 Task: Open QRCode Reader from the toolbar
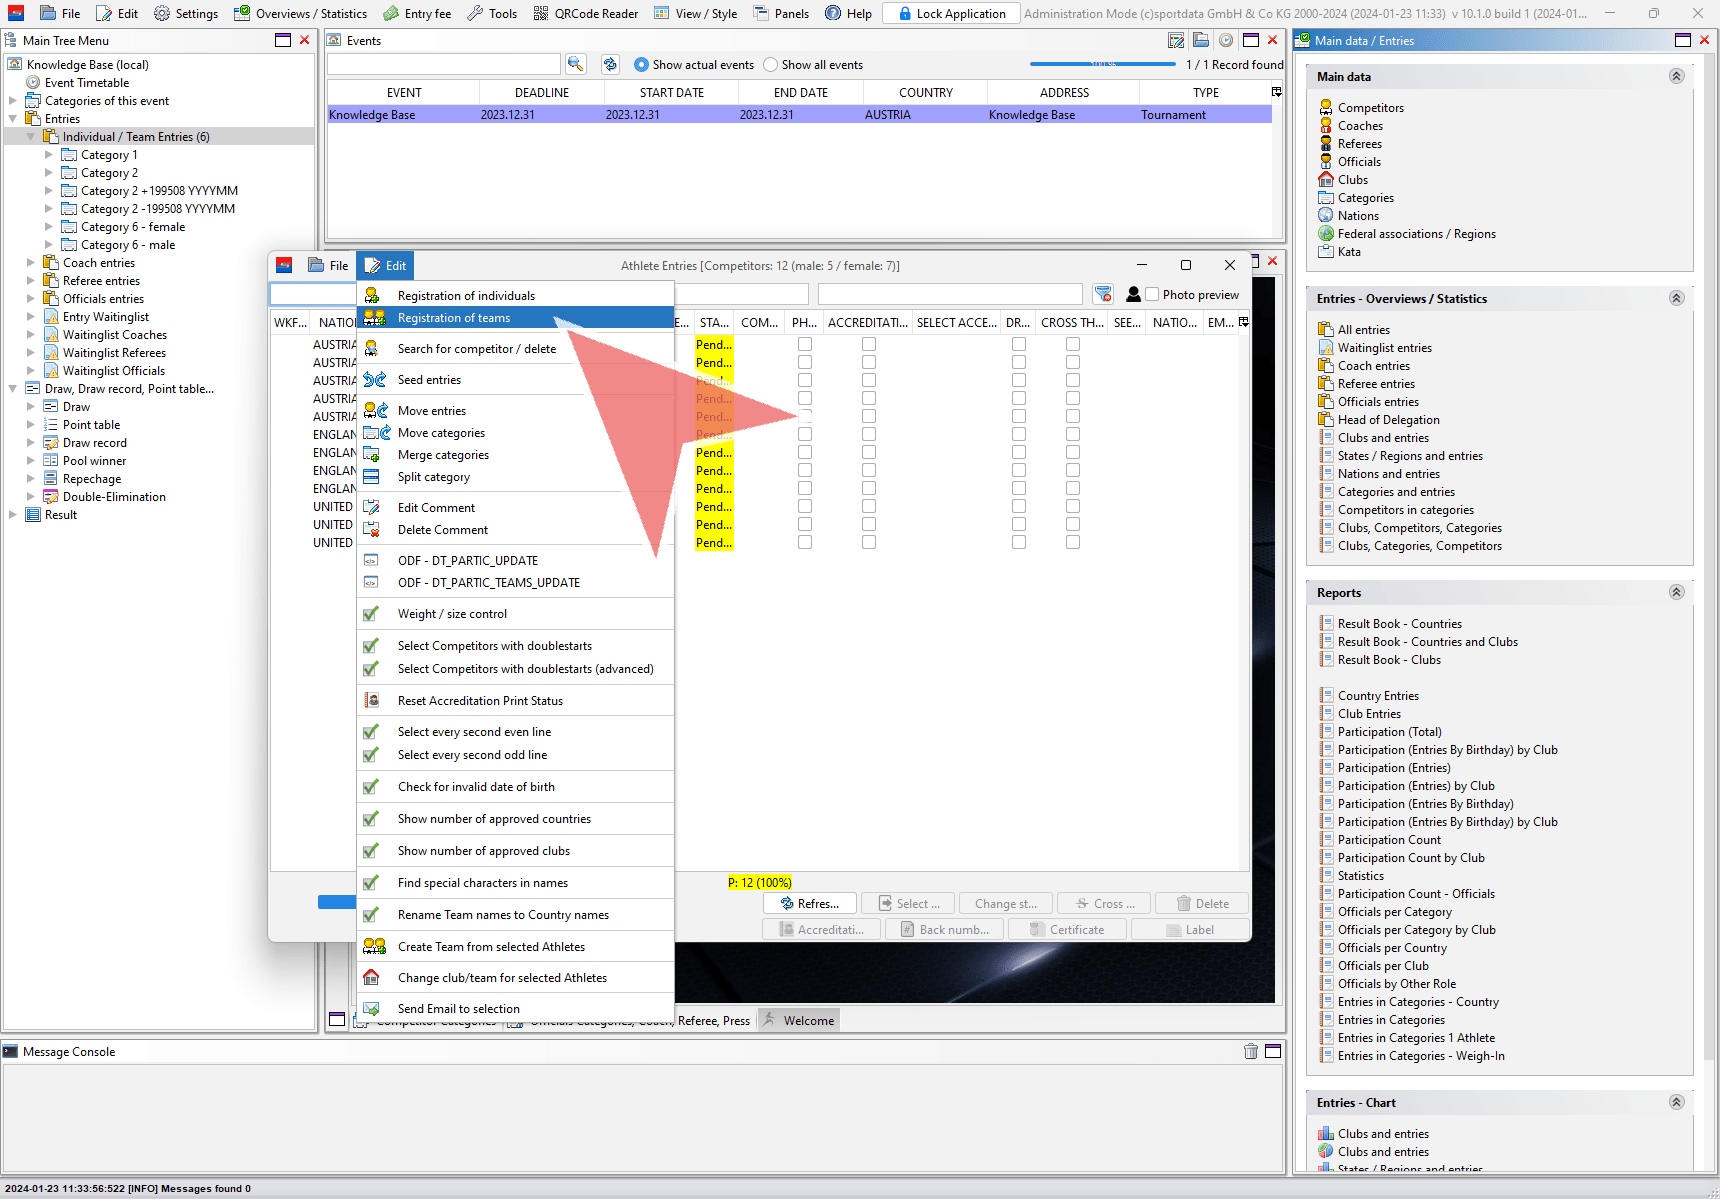[x=586, y=13]
